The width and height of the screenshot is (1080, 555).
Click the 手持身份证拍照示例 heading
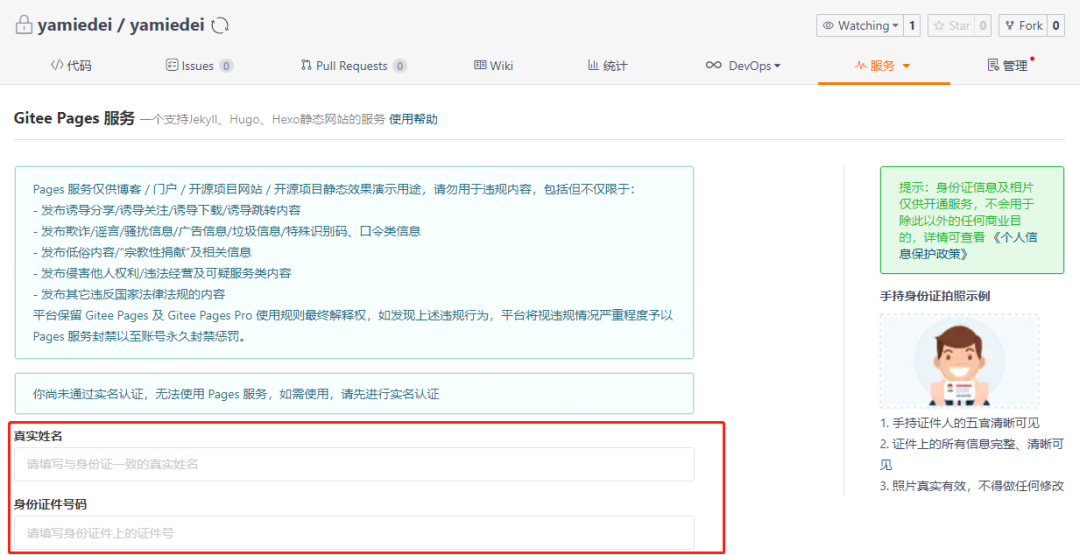tap(935, 296)
